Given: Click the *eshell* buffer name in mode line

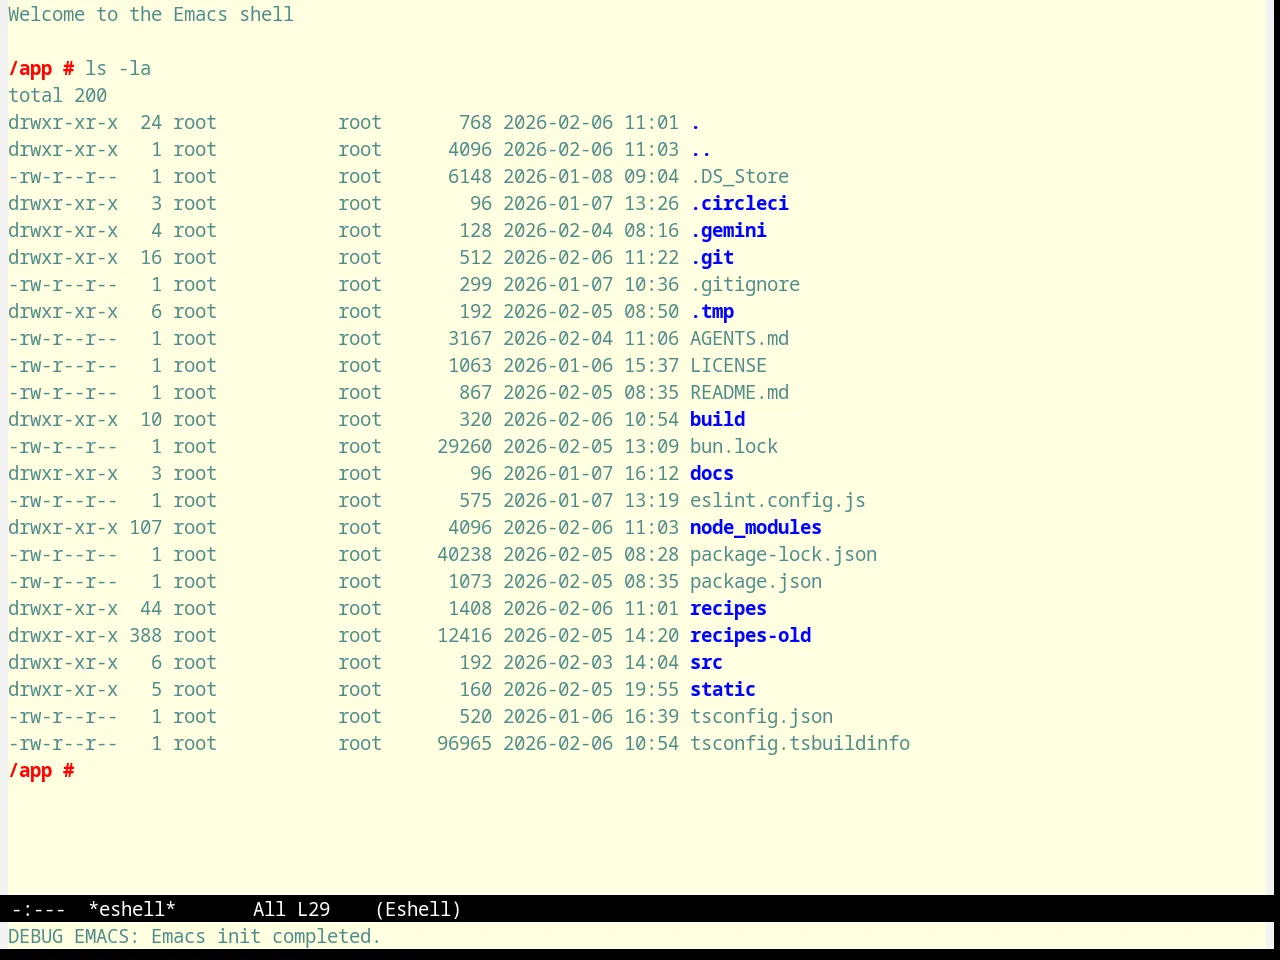Looking at the screenshot, I should pyautogui.click(x=132, y=909).
